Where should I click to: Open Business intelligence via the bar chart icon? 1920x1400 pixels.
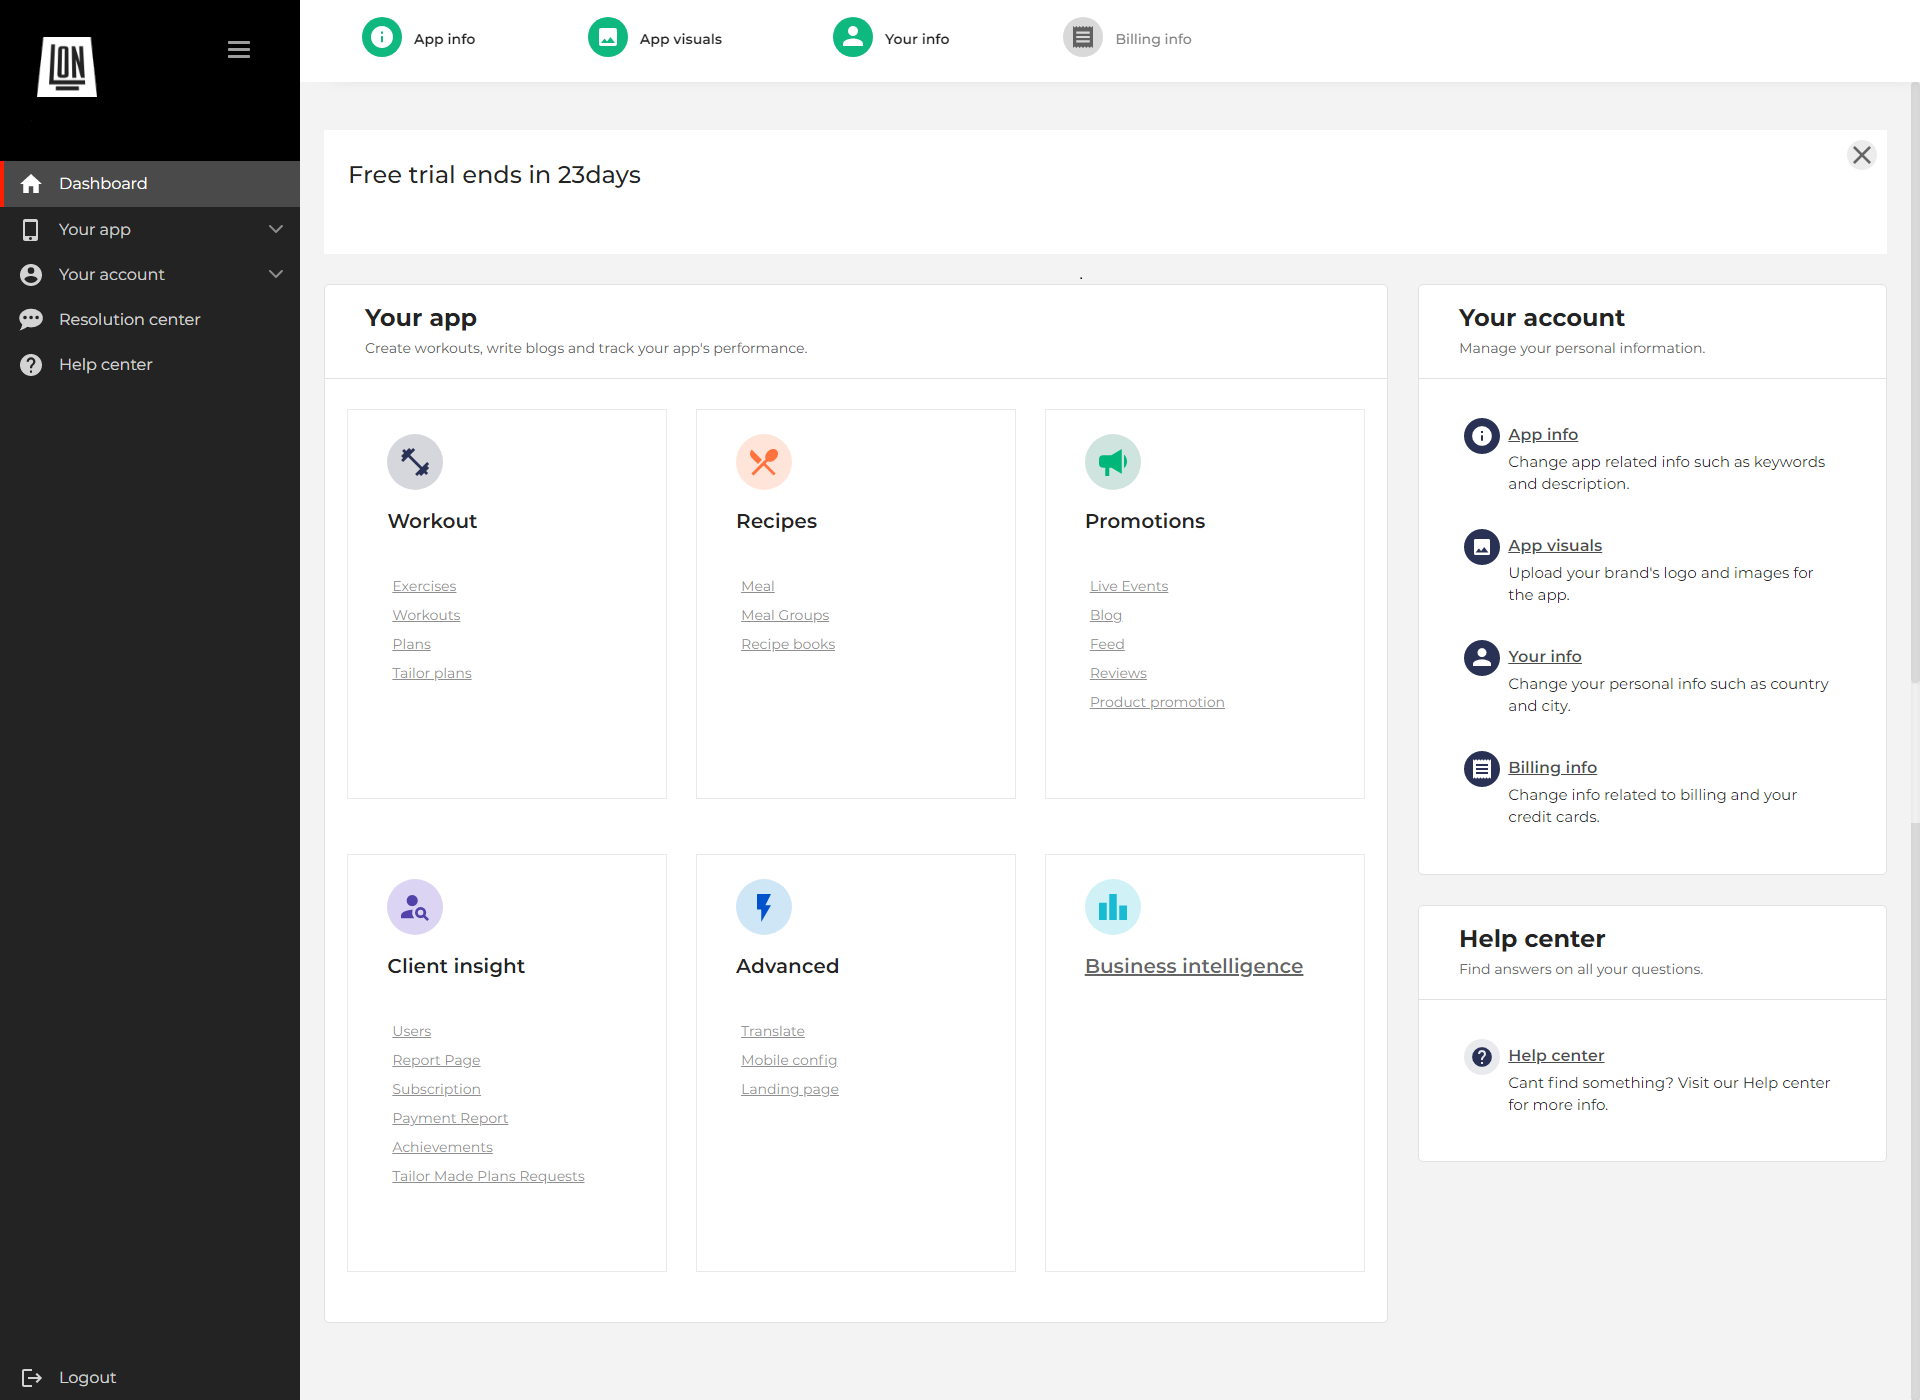[1113, 906]
